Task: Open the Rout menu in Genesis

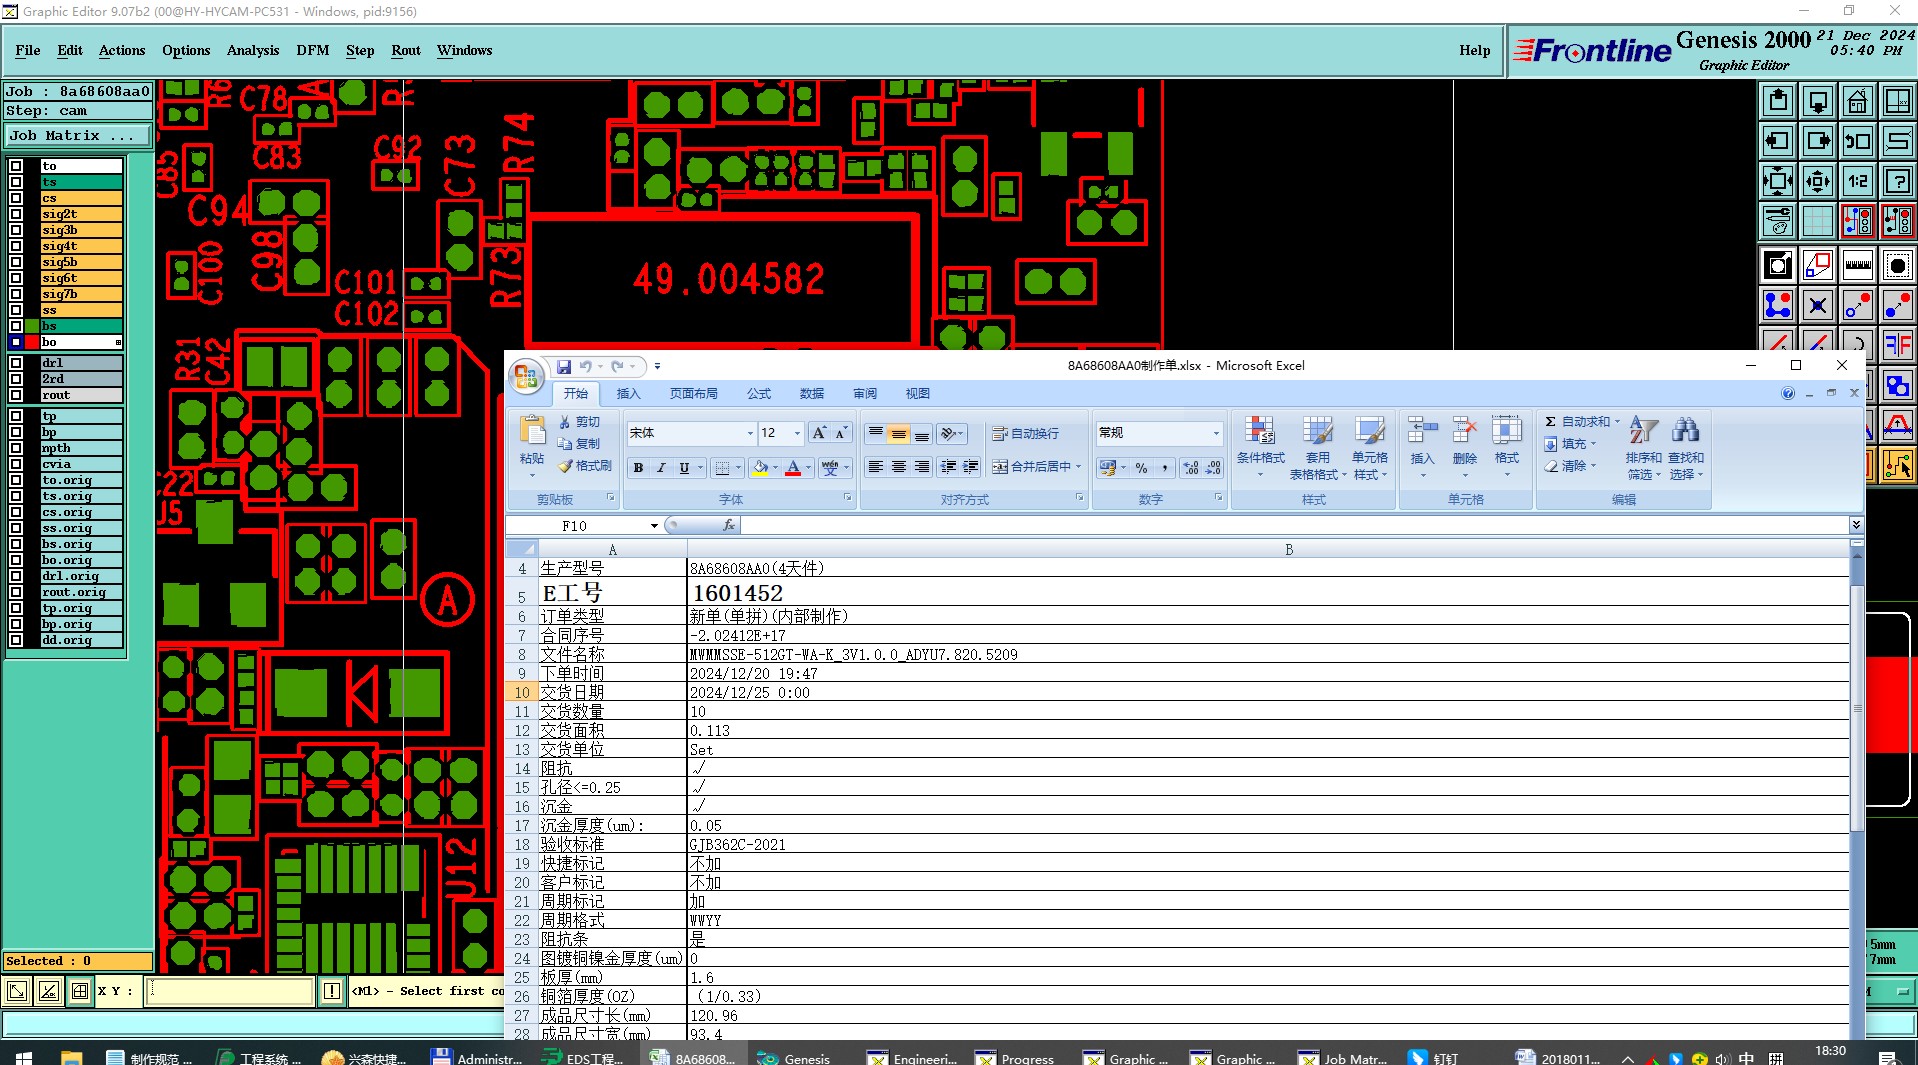Action: pyautogui.click(x=406, y=50)
